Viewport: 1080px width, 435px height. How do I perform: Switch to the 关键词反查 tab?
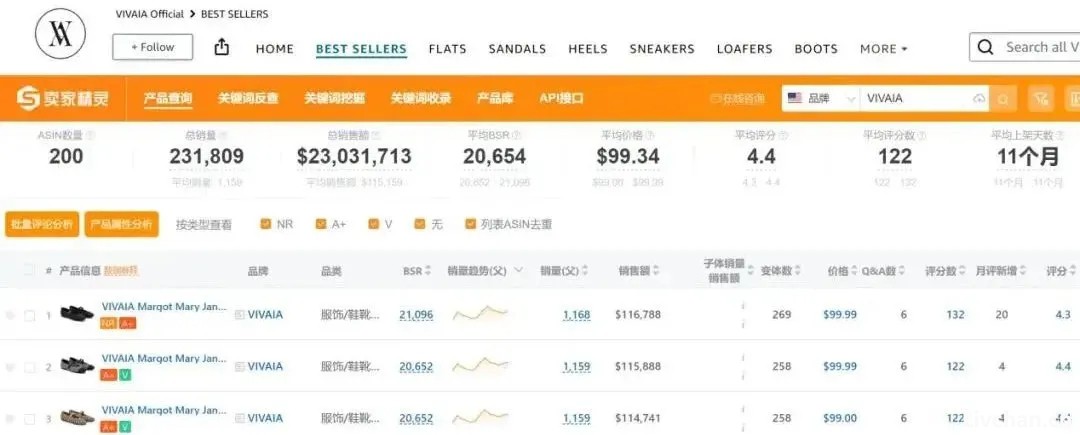click(x=248, y=98)
